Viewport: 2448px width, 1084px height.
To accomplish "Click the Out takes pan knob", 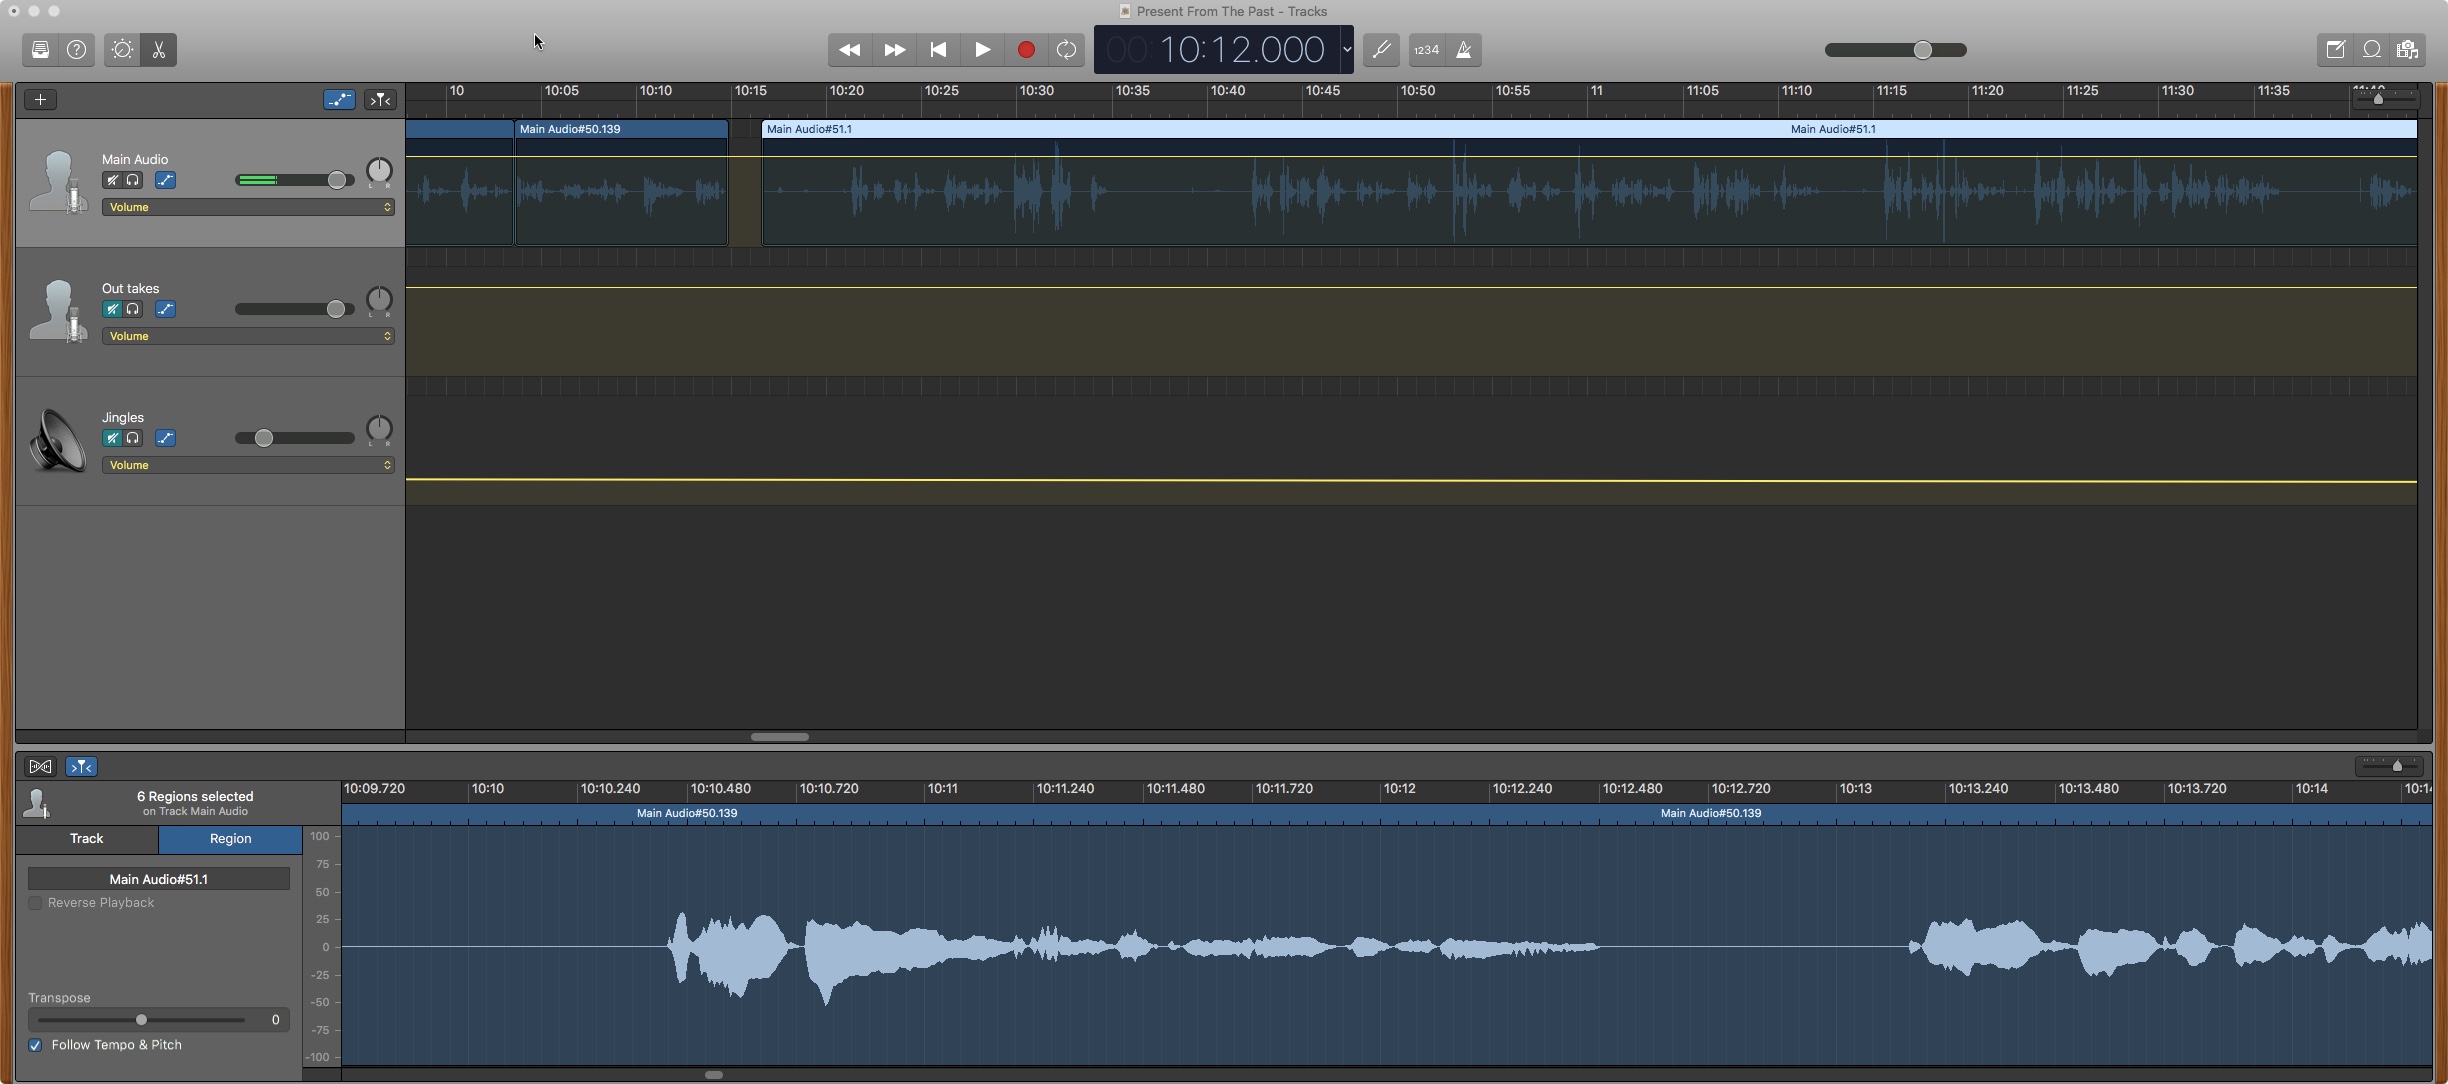I will [x=379, y=300].
